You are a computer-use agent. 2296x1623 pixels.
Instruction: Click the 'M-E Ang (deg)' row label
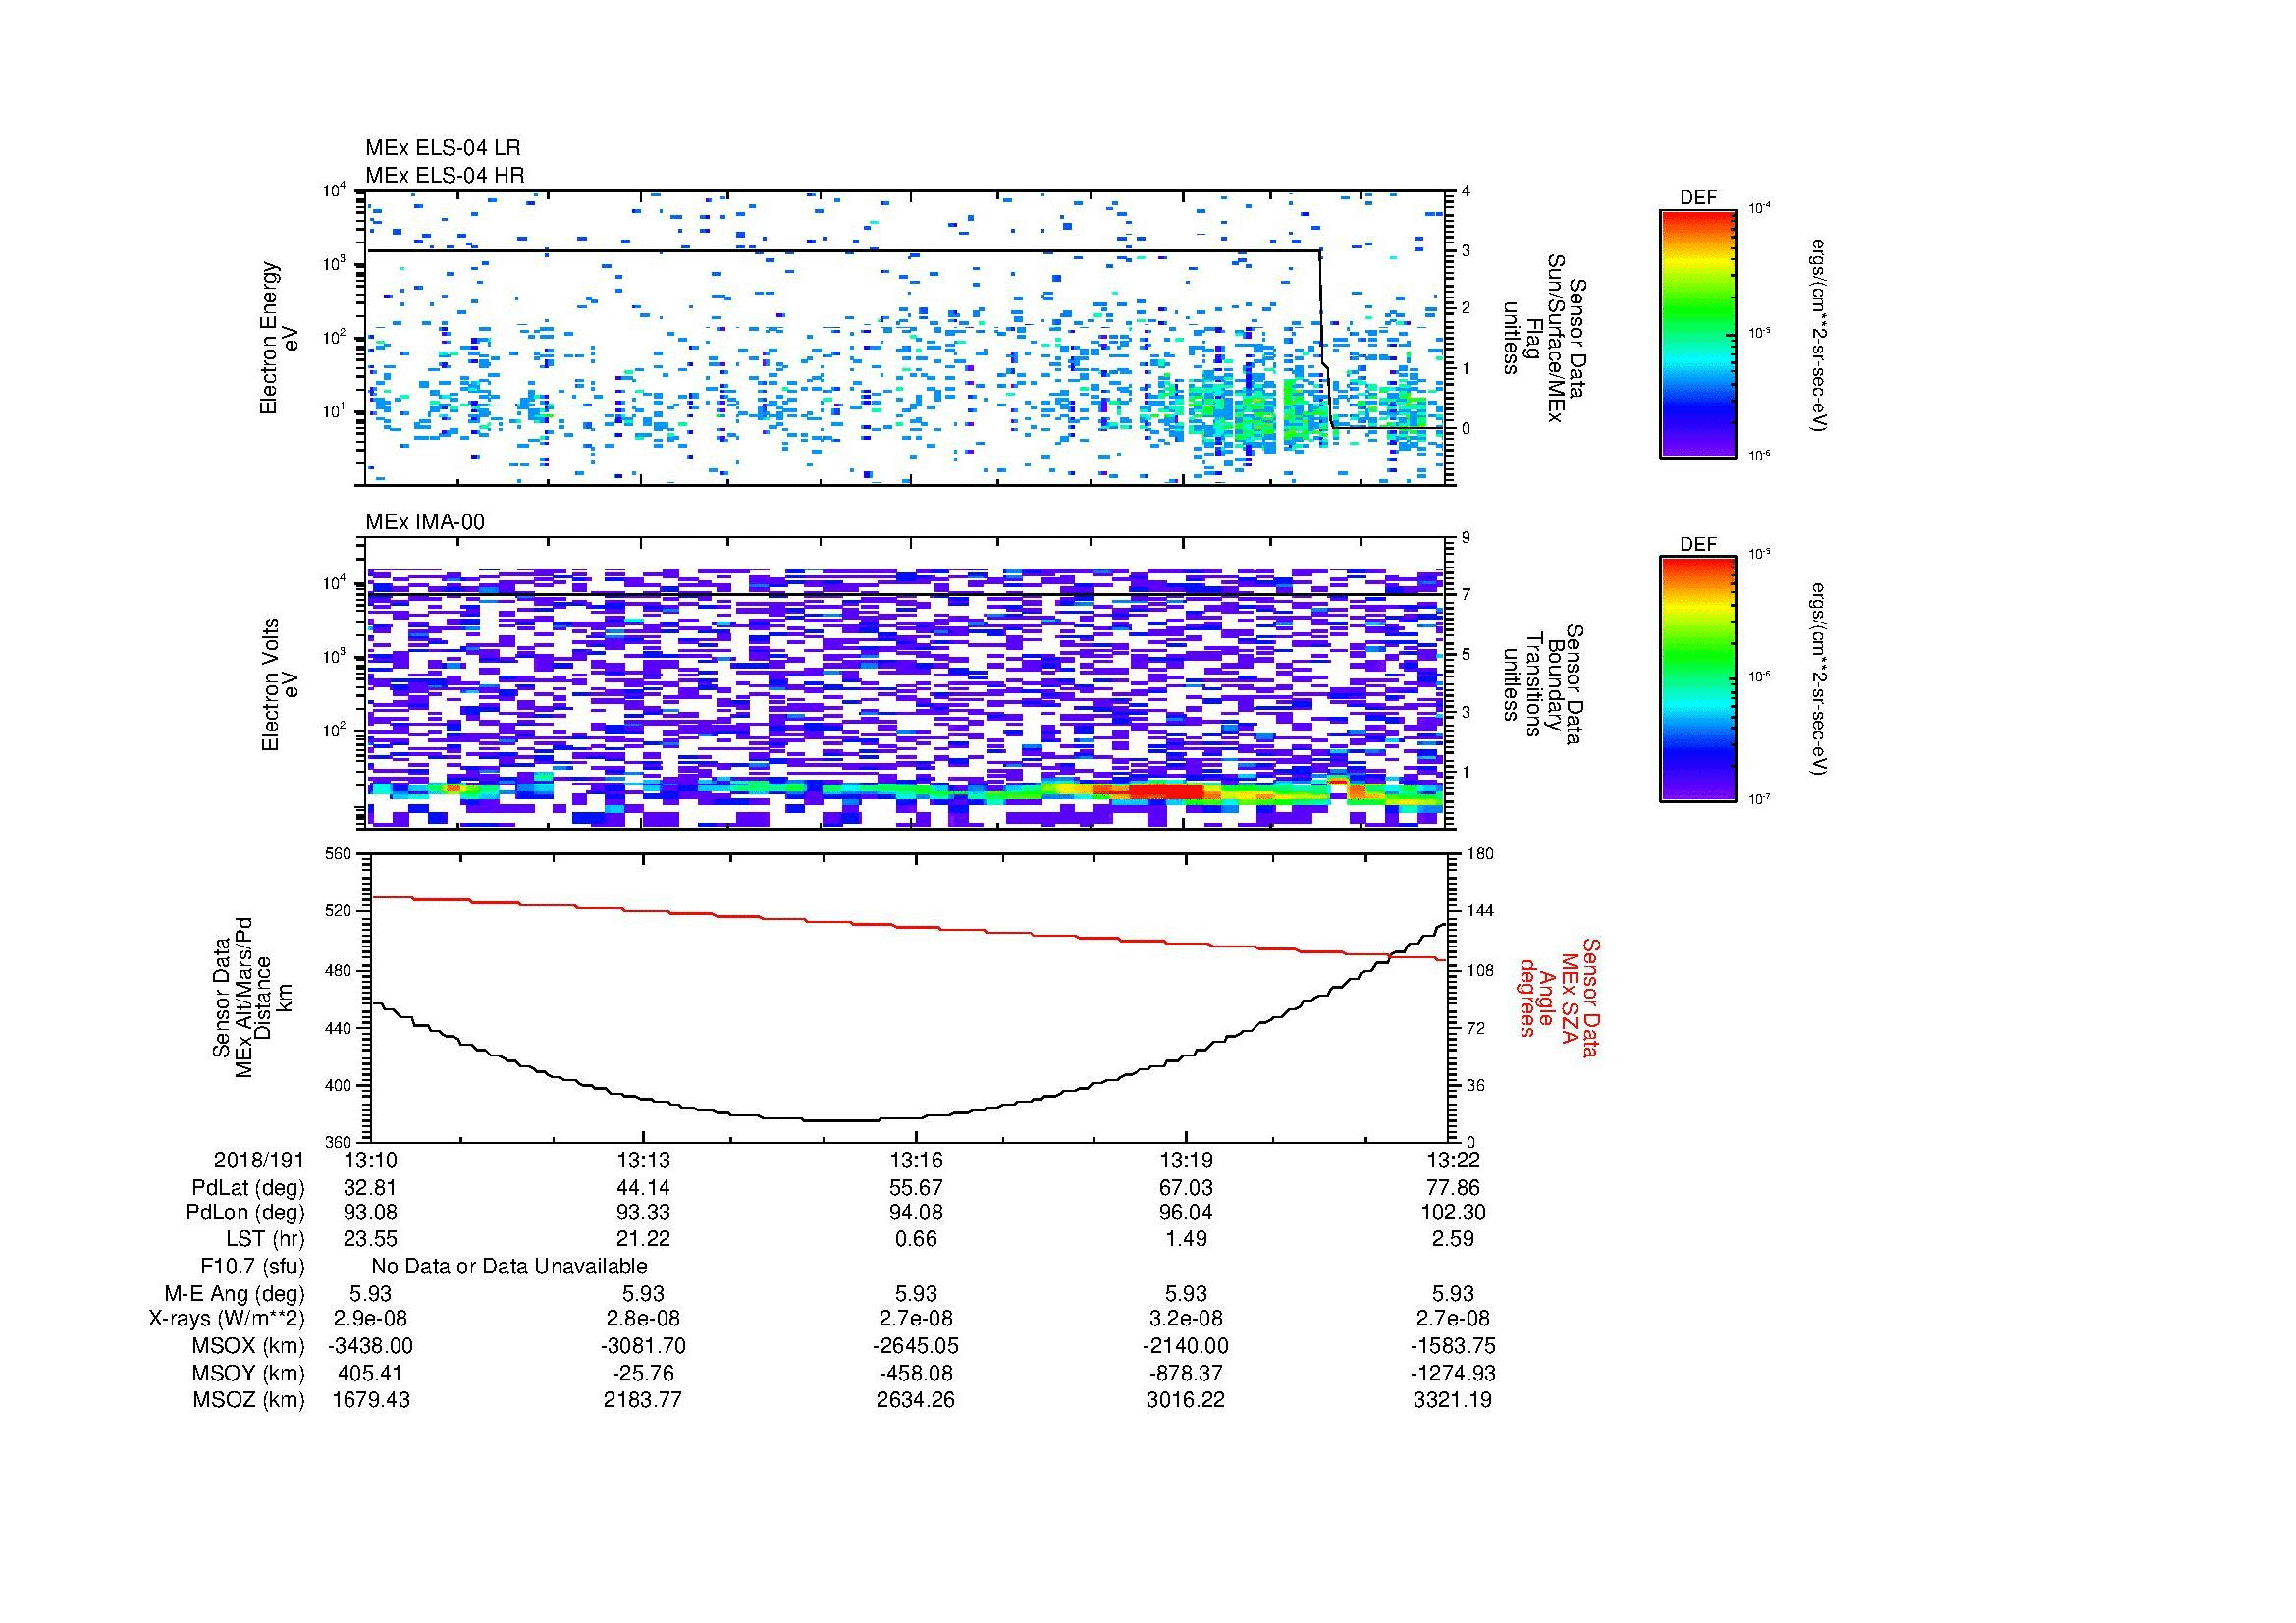point(235,1294)
